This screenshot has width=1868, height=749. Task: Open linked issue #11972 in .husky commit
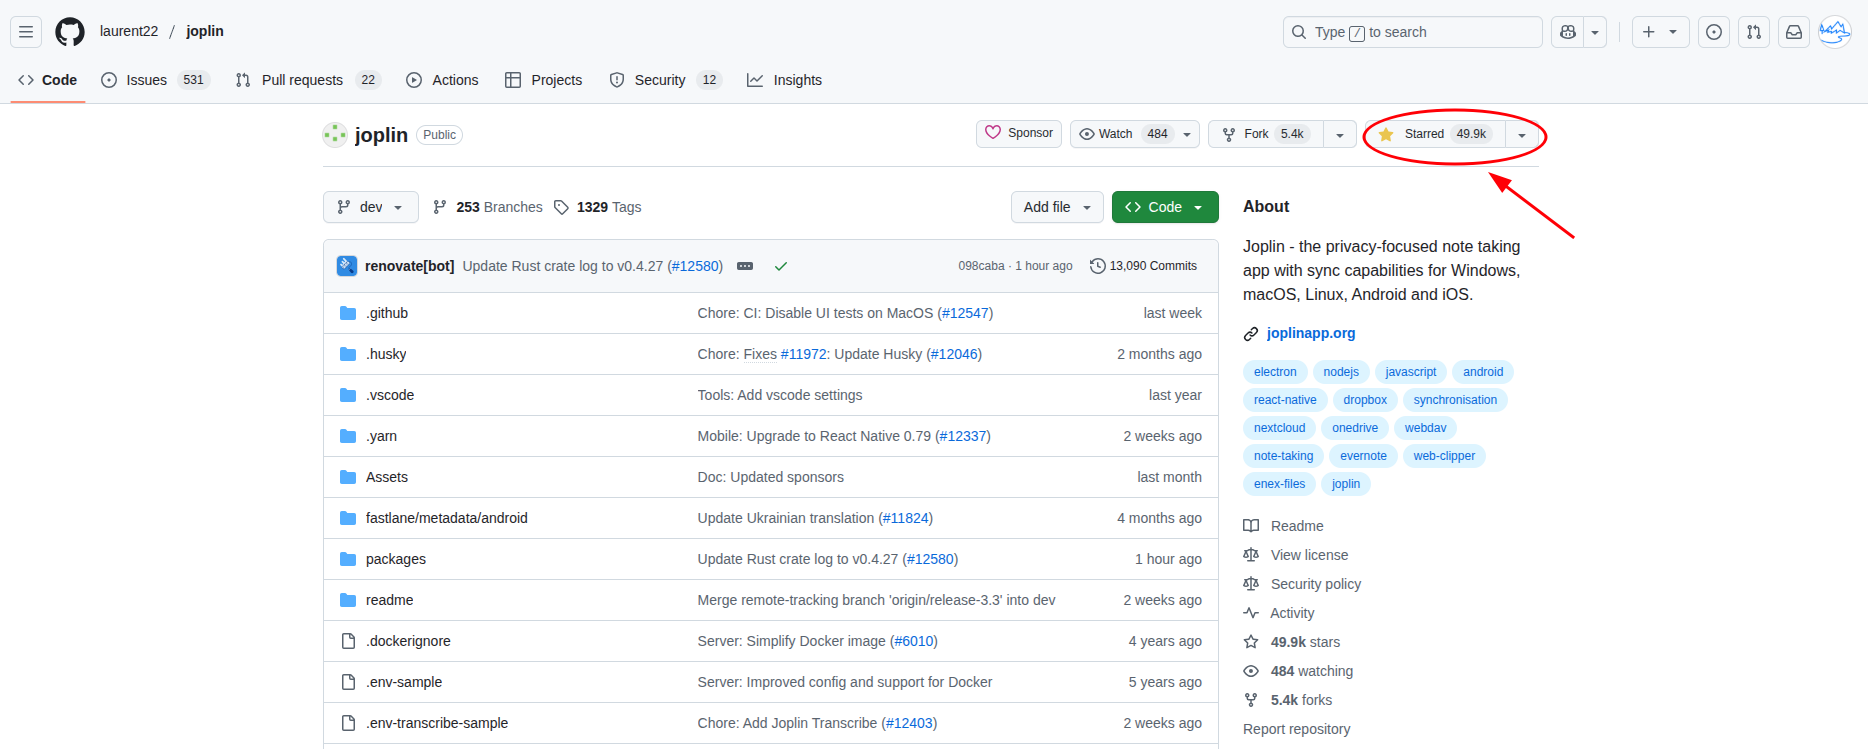tap(804, 354)
